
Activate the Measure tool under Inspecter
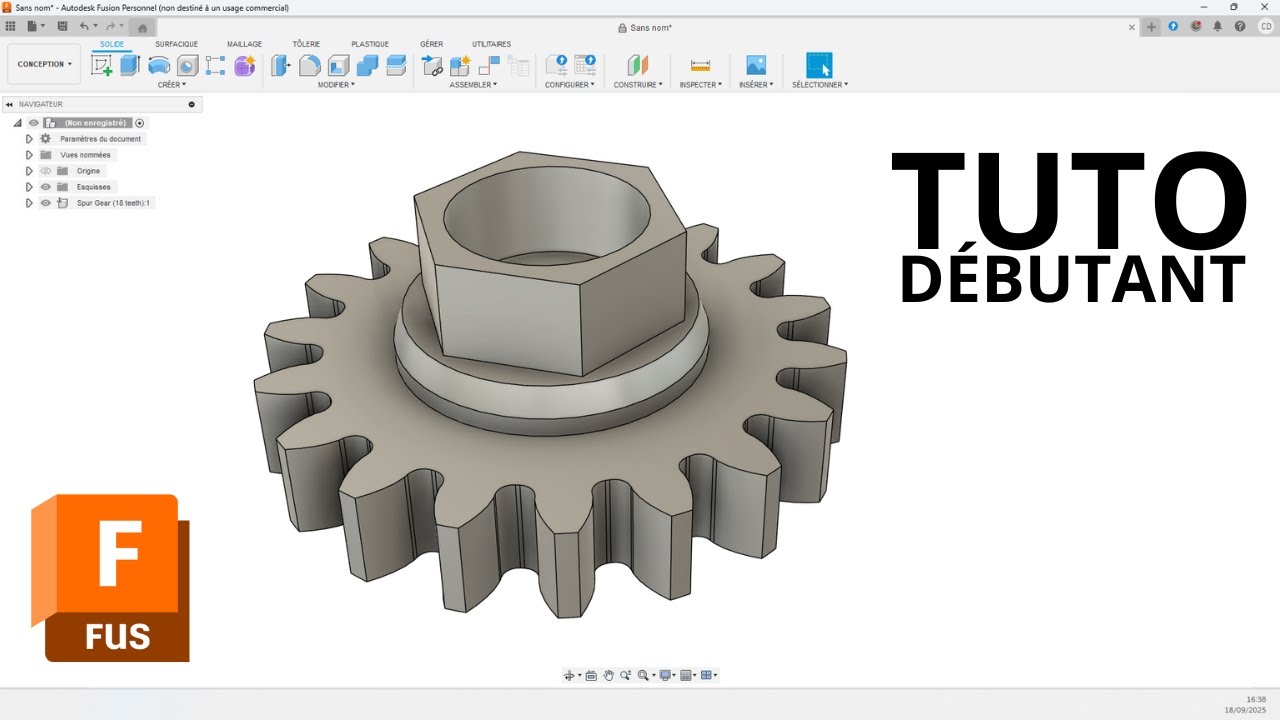click(700, 66)
